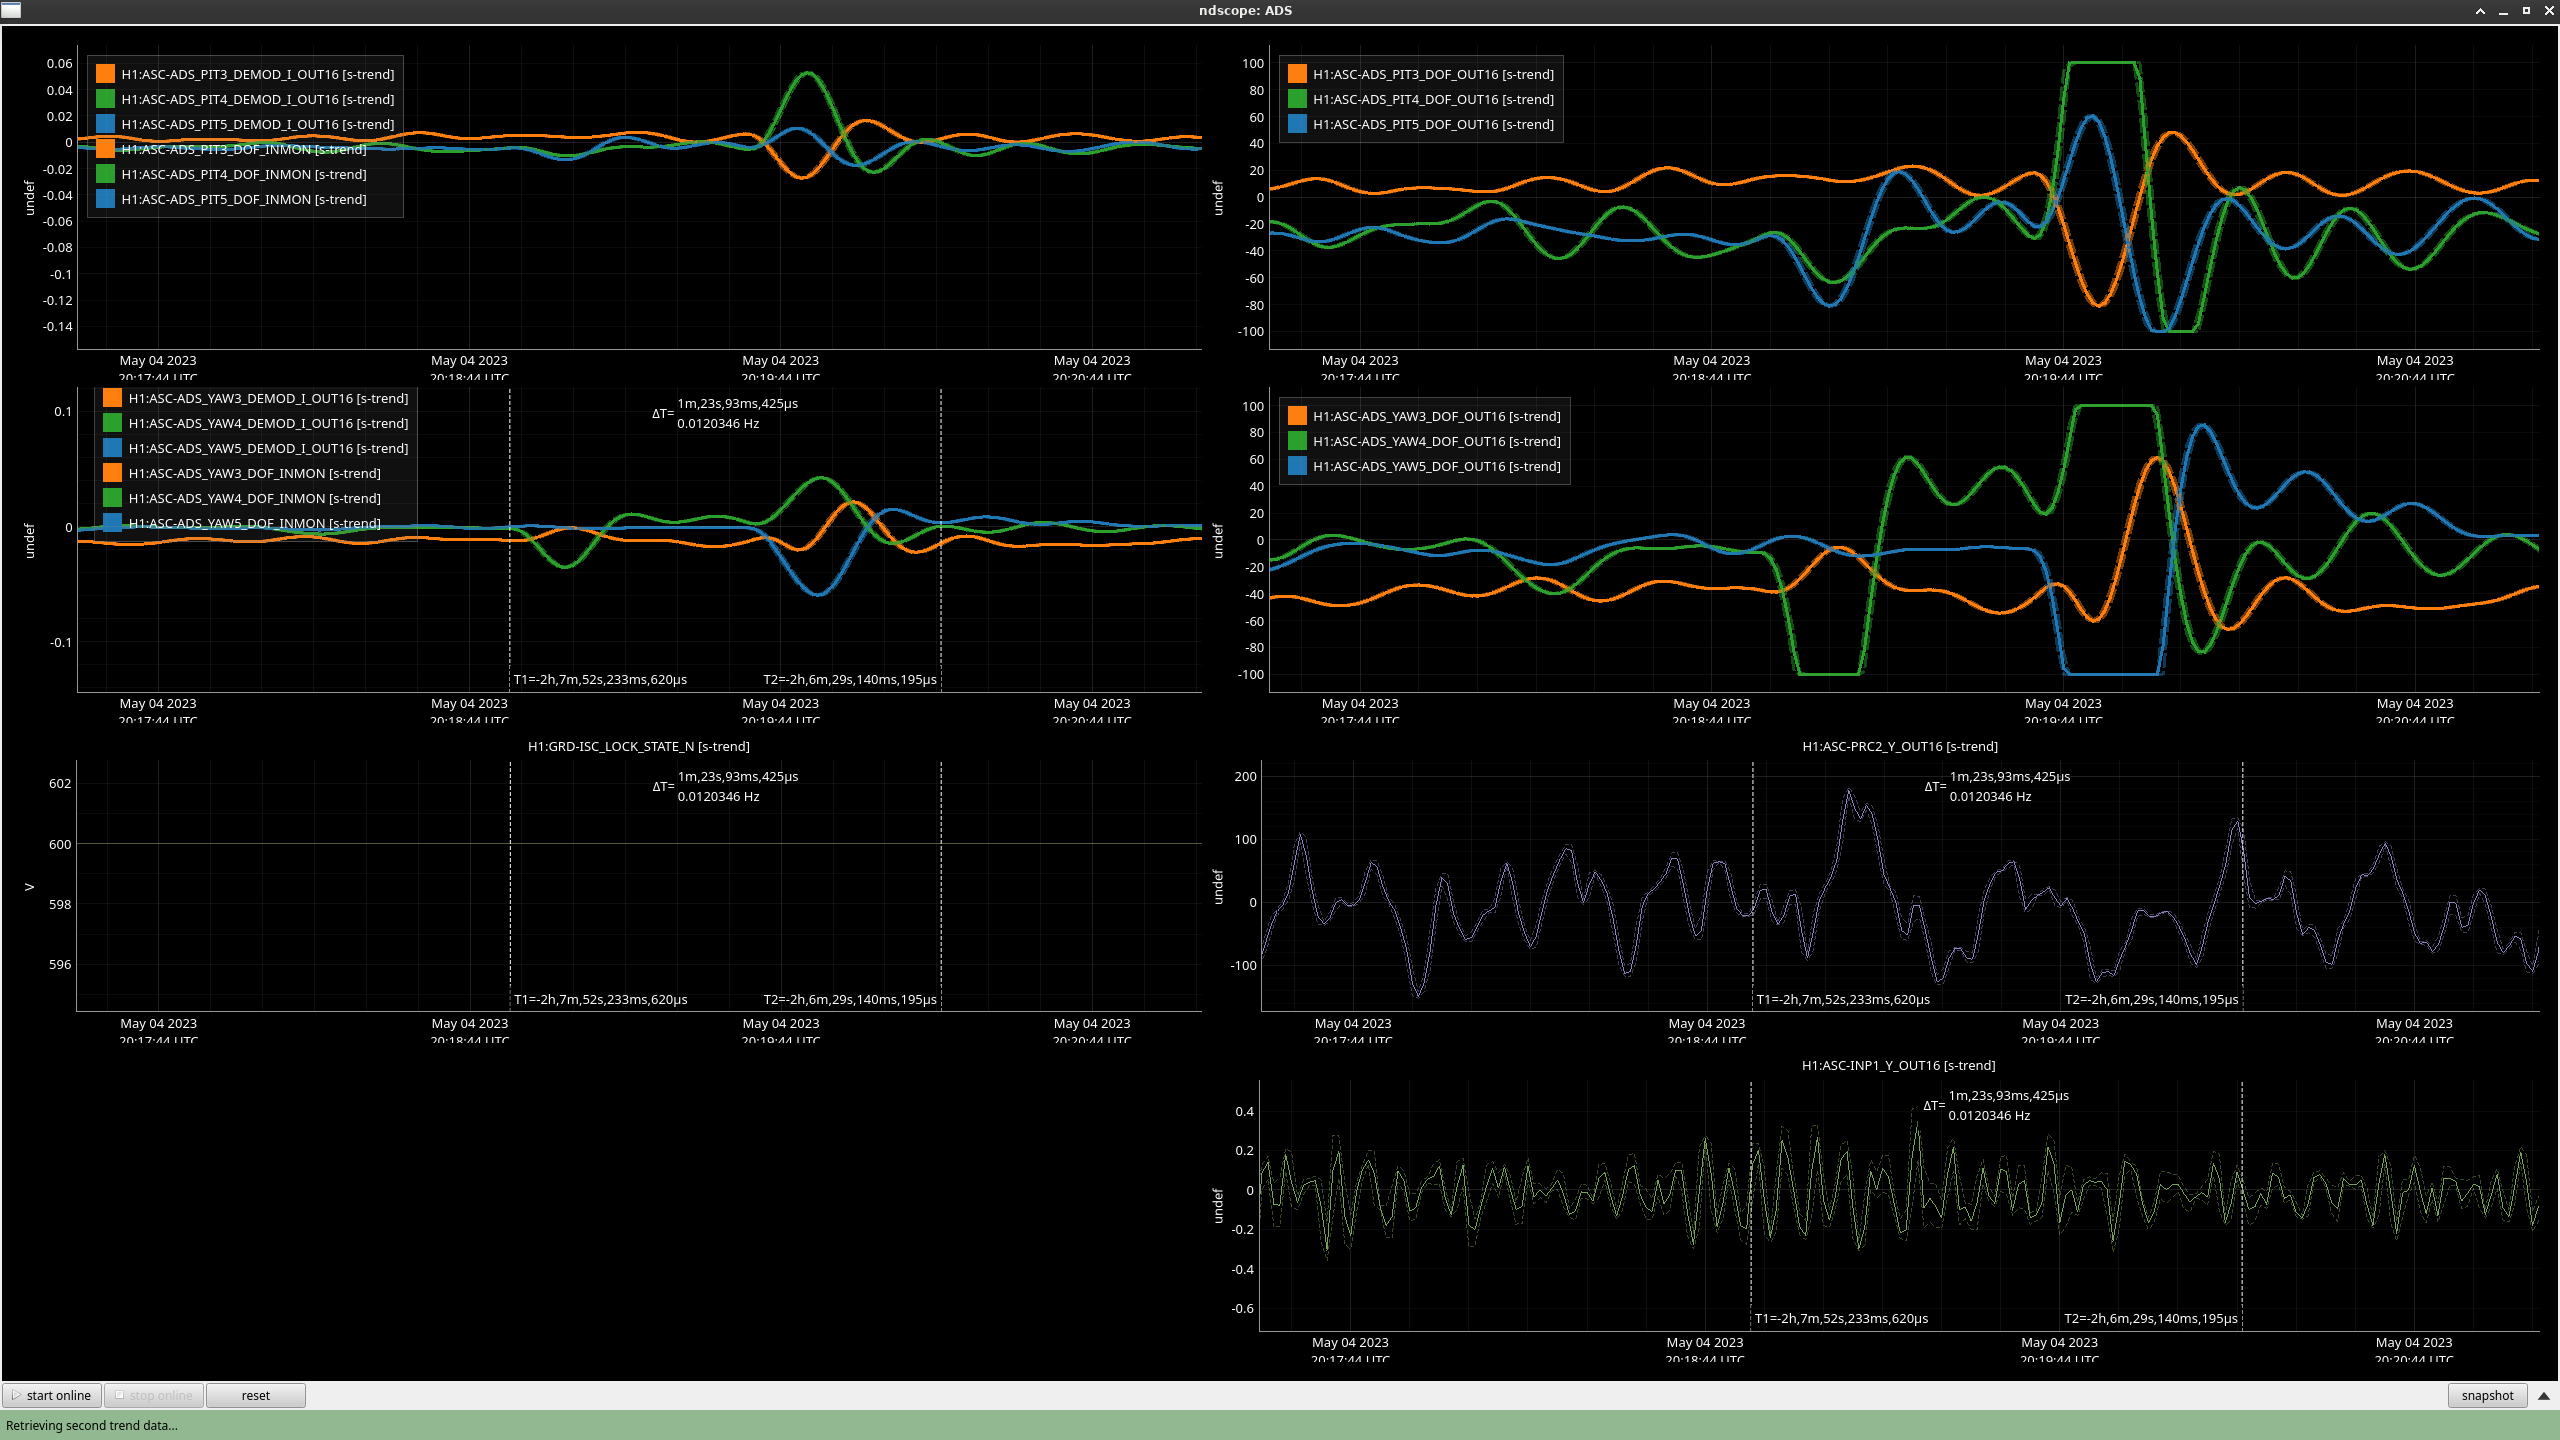The image size is (2560, 1440).
Task: Click the H1:ASC-INP1_Y_OUT16 plot title
Action: pyautogui.click(x=1898, y=1065)
